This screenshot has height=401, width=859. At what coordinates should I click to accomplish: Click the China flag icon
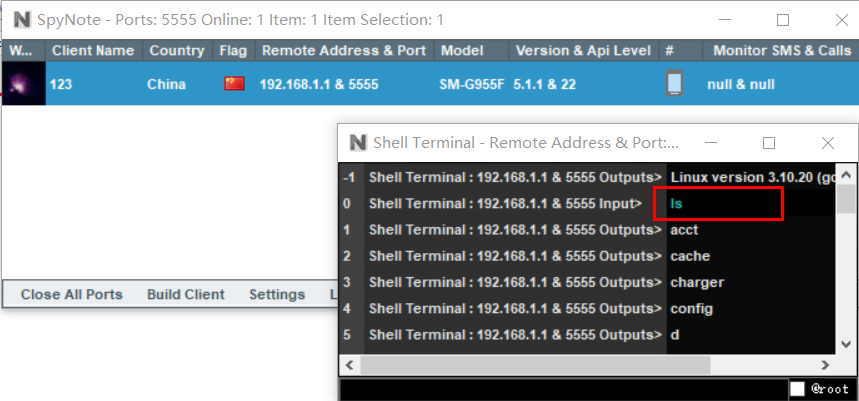pyautogui.click(x=234, y=84)
